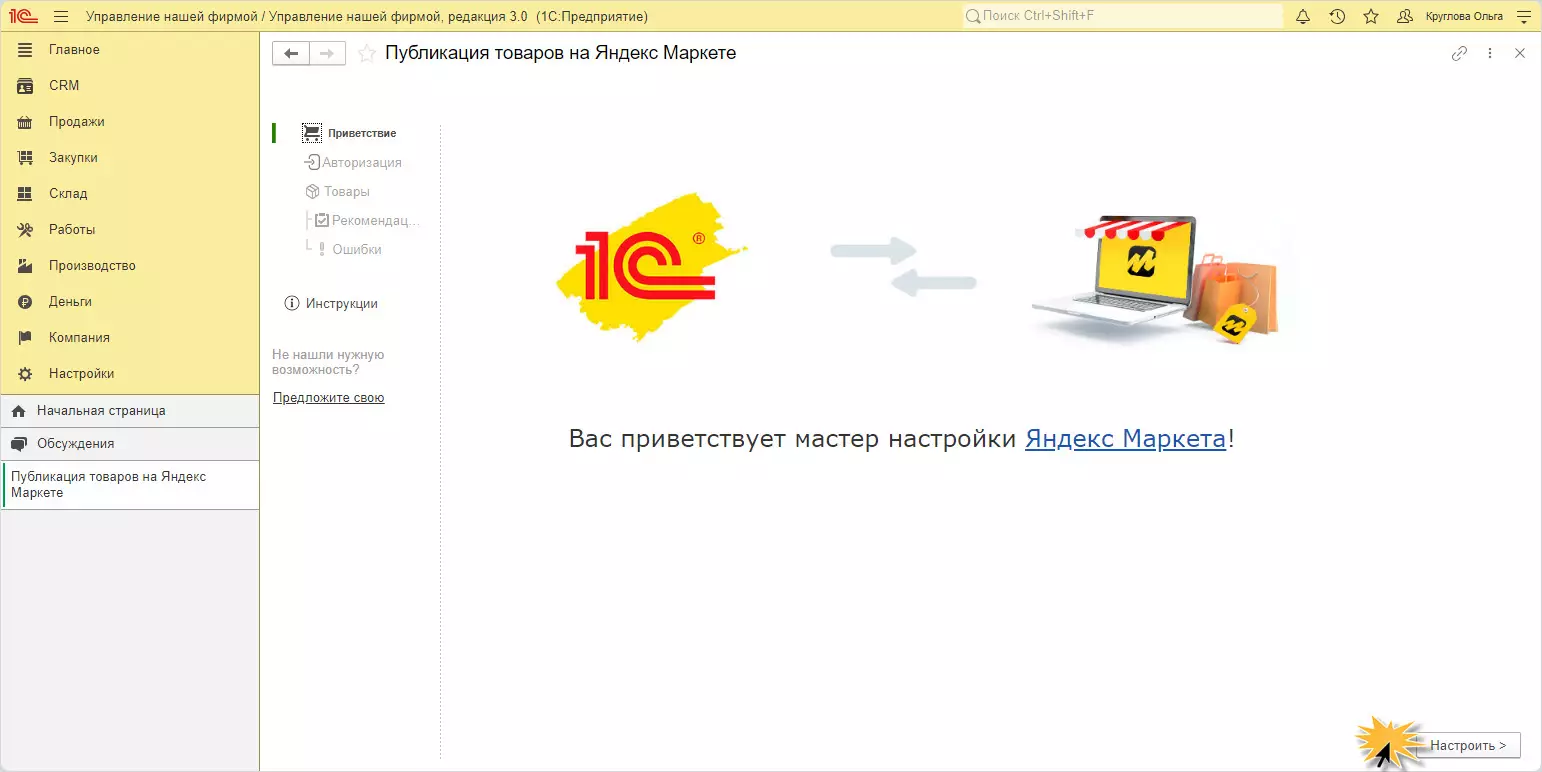The height and width of the screenshot is (772, 1542).
Task: Close the Yandex Market publication form
Action: (1520, 54)
